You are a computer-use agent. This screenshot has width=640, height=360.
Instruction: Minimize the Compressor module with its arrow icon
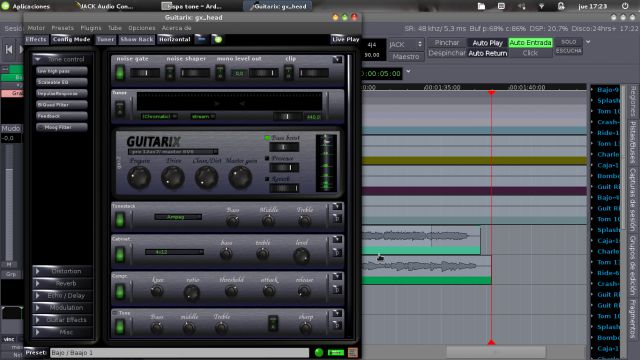[x=337, y=276]
